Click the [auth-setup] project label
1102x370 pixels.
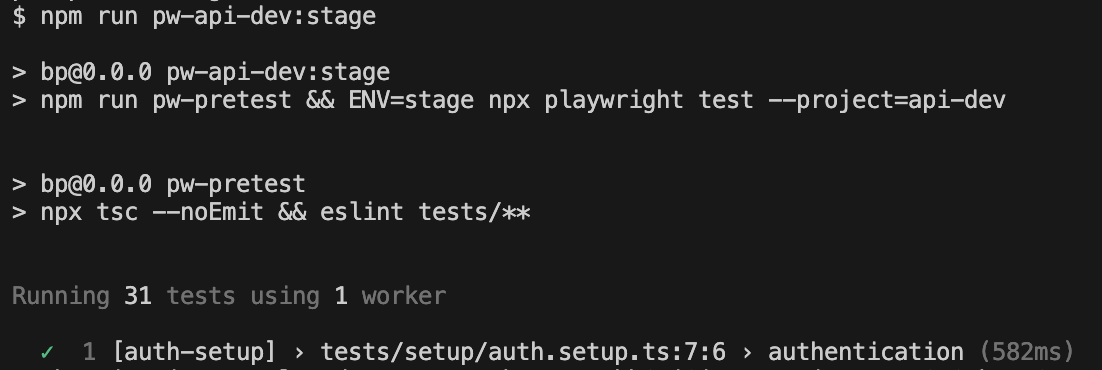(x=194, y=352)
